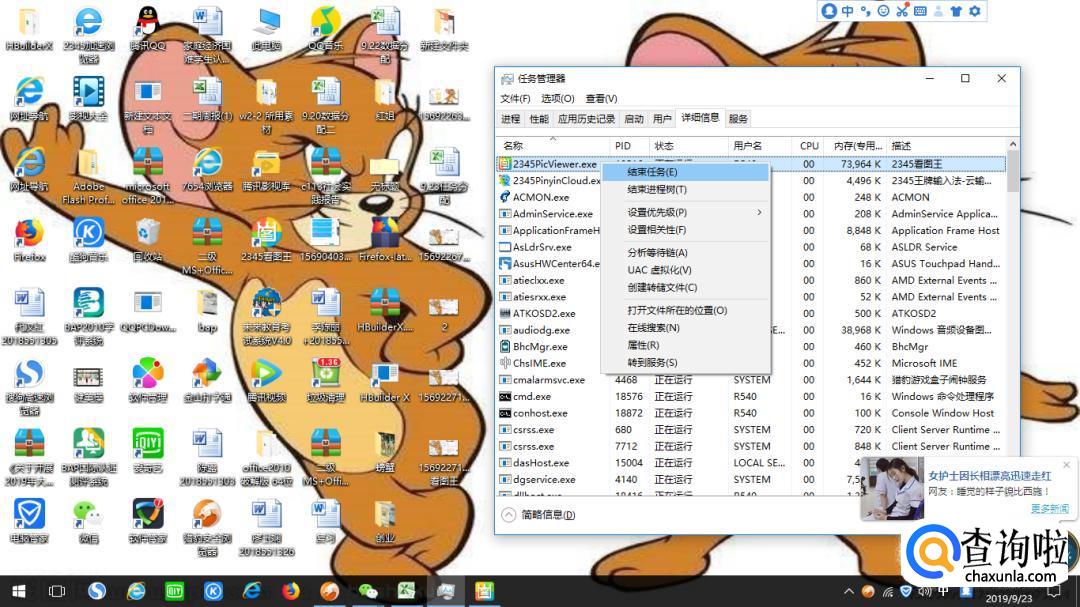Open the nurse news headline link
The width and height of the screenshot is (1080, 607).
(990, 475)
